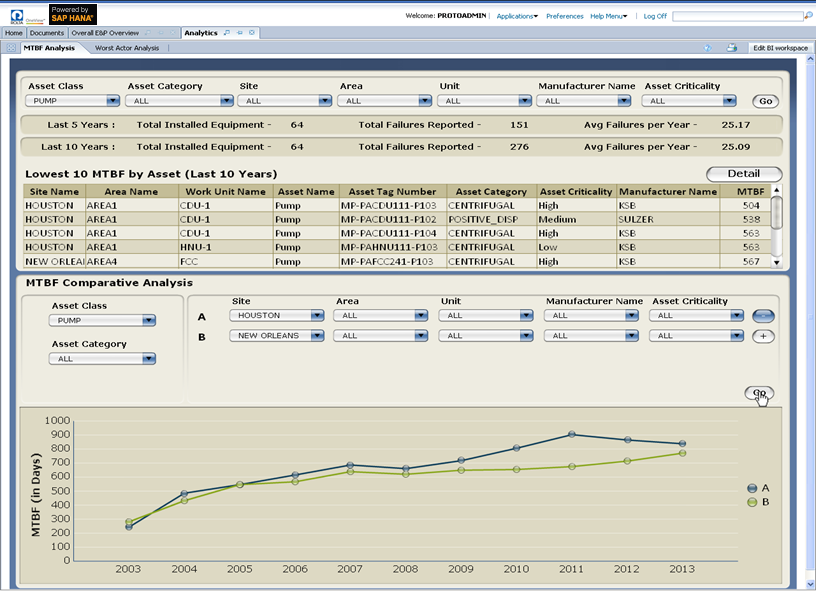Select asset tag MP-PACDU111-P103 cell
The height and width of the screenshot is (592, 816).
(x=392, y=205)
